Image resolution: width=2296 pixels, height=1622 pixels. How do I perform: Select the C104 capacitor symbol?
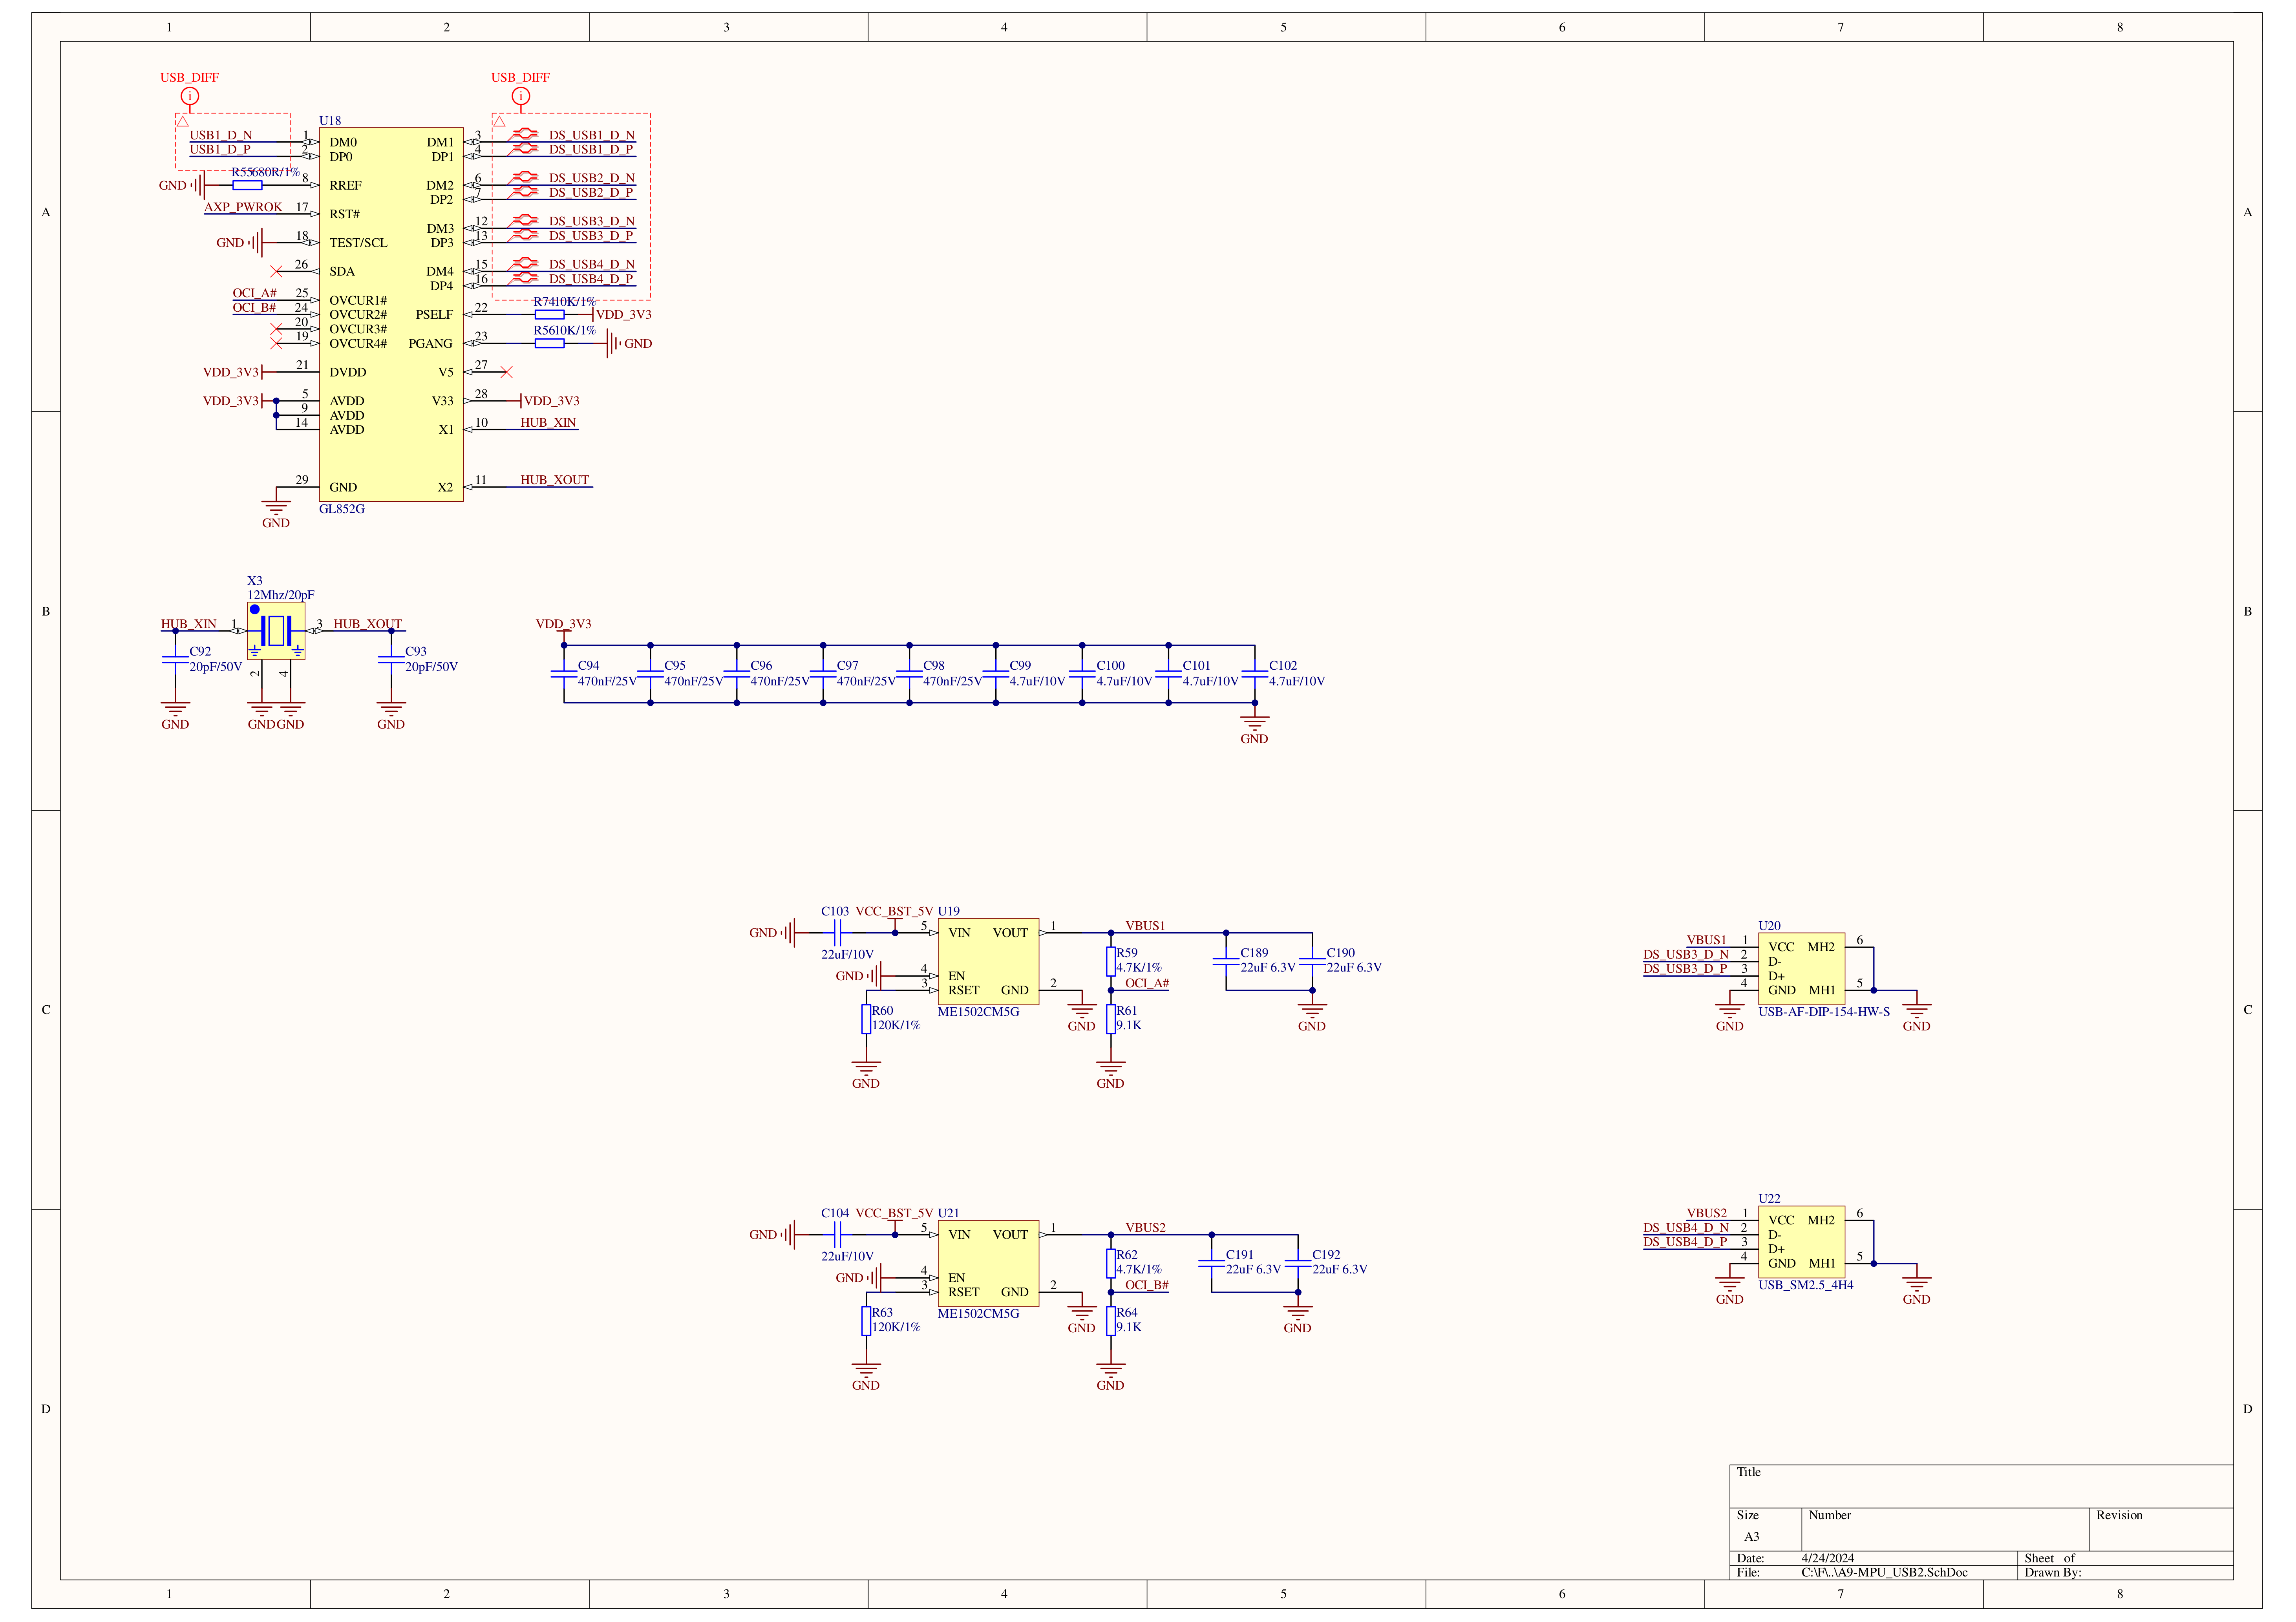click(x=838, y=1235)
